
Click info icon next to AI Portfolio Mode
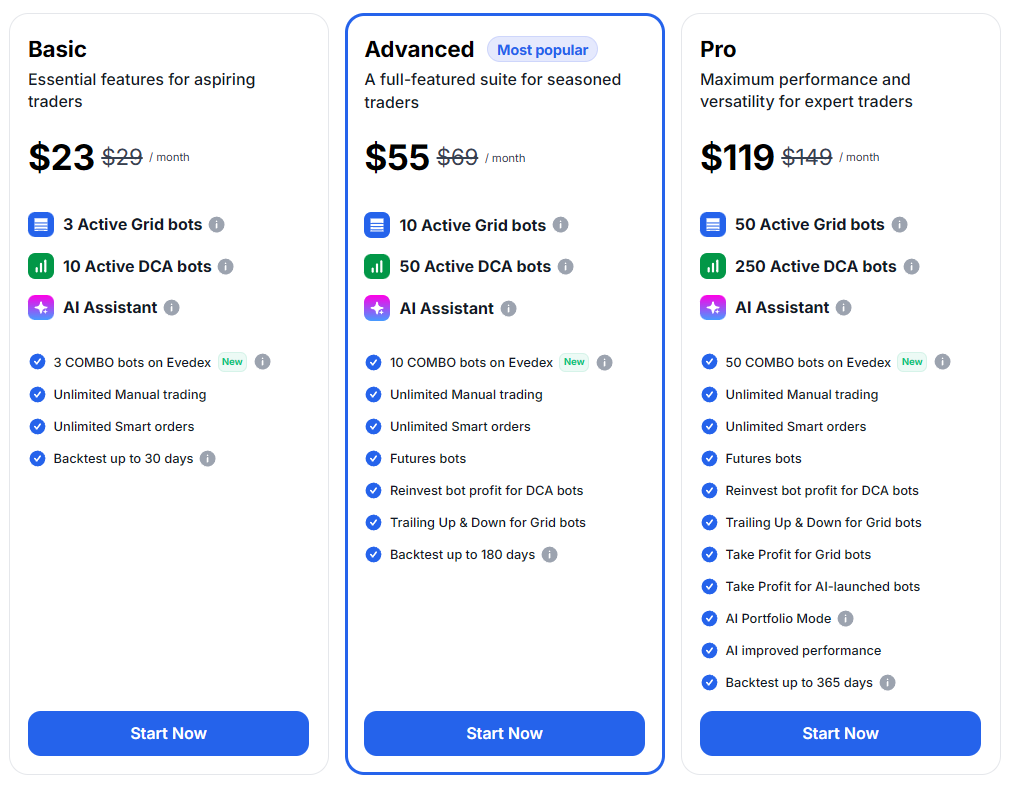point(846,619)
